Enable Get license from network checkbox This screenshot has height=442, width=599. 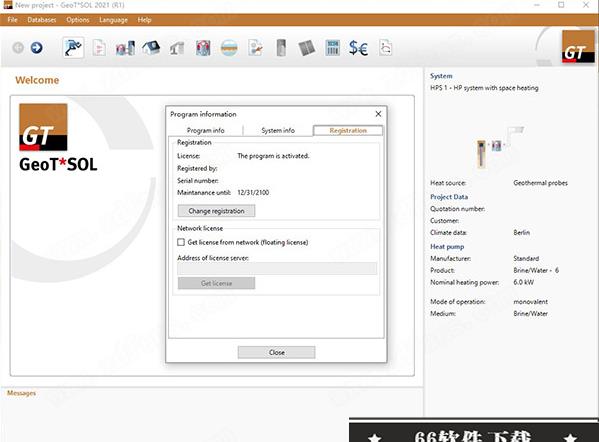tap(181, 242)
